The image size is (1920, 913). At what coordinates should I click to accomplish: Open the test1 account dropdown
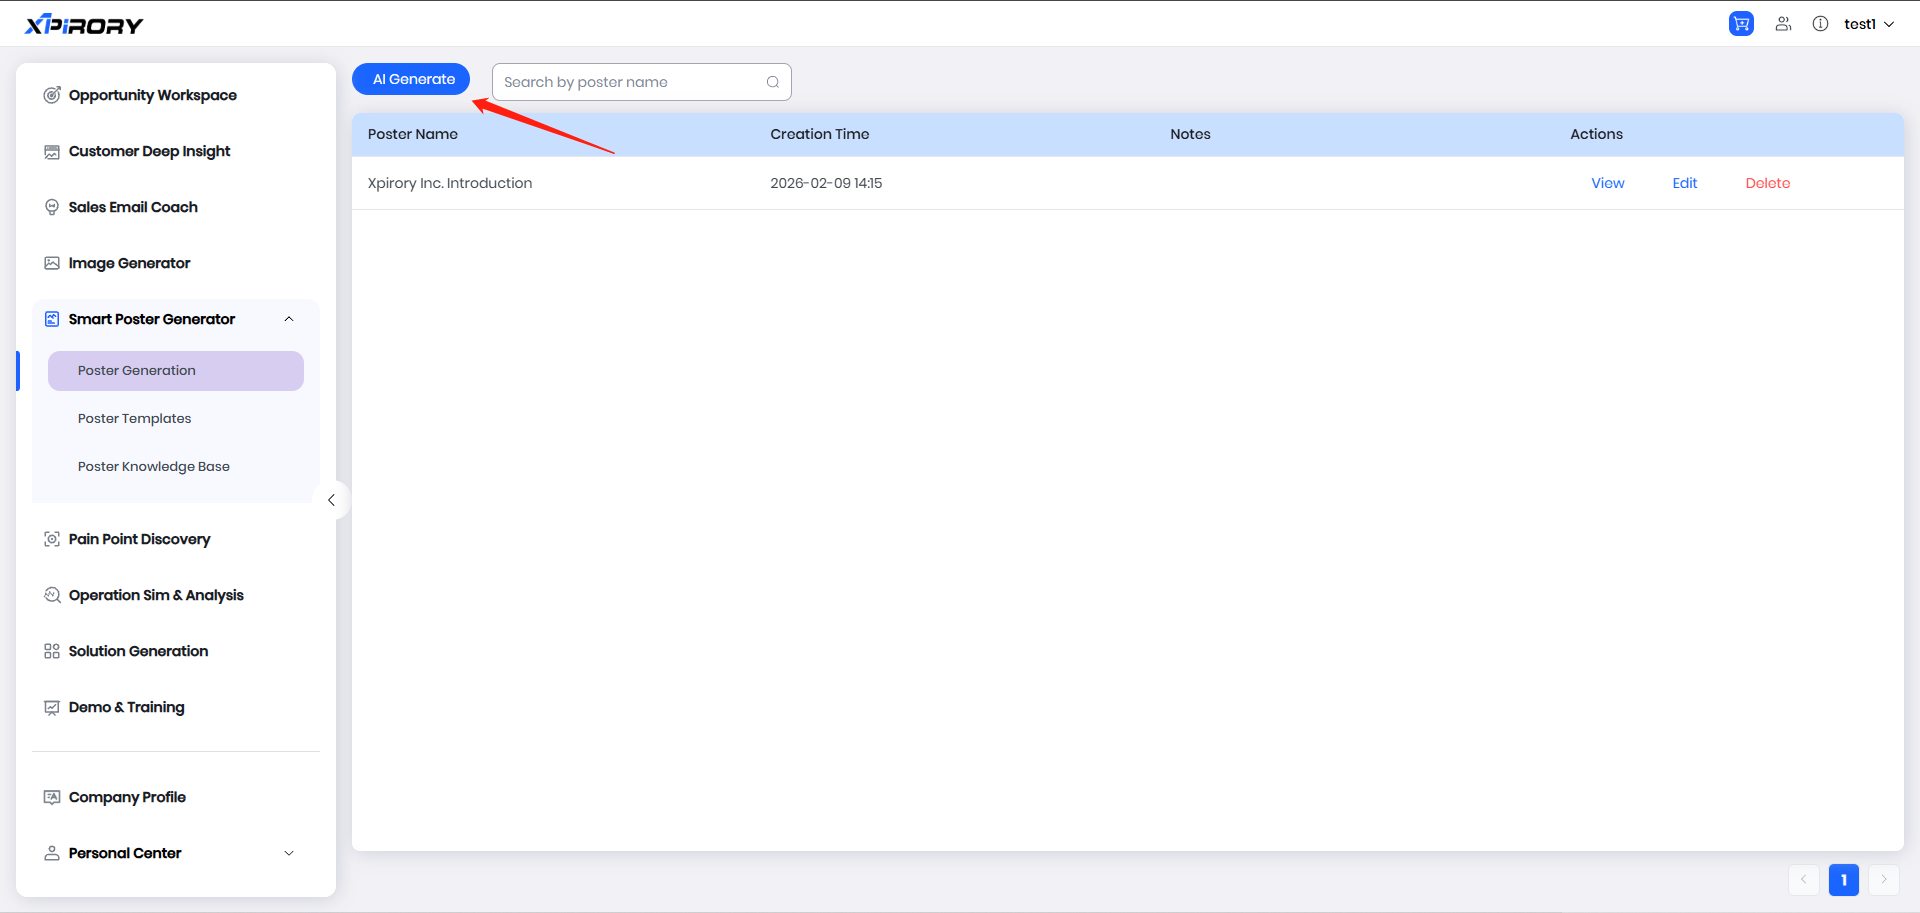[1868, 24]
